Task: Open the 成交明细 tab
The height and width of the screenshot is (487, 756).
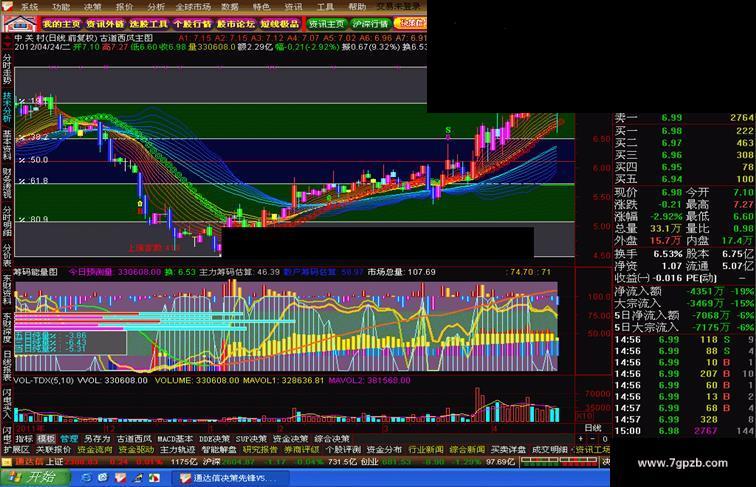Action: click(550, 450)
